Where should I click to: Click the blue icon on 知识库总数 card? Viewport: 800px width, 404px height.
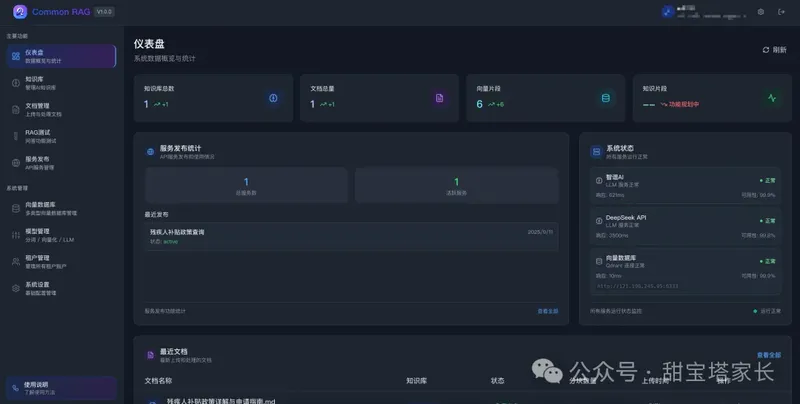(x=273, y=98)
